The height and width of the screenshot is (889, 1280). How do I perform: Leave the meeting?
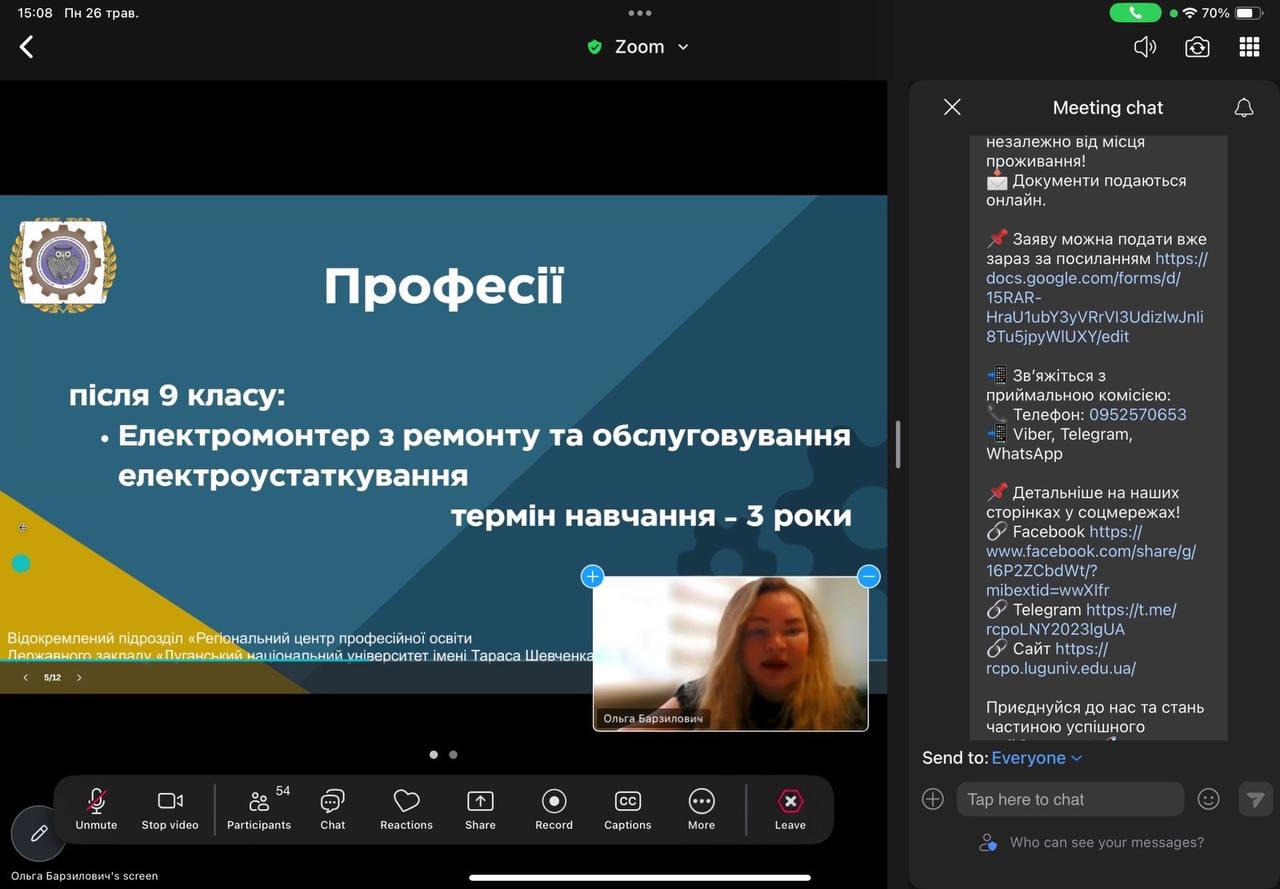(790, 809)
